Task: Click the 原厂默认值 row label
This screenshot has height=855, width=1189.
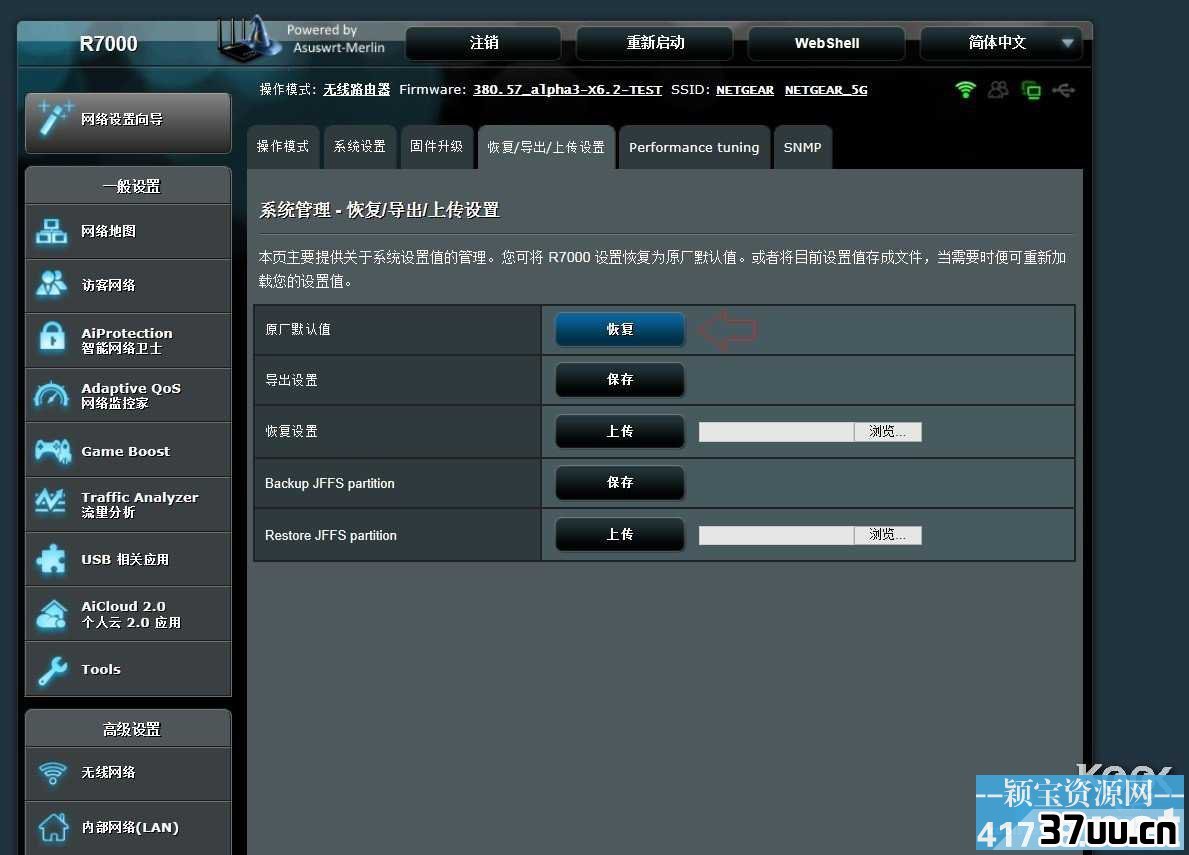Action: pos(298,329)
